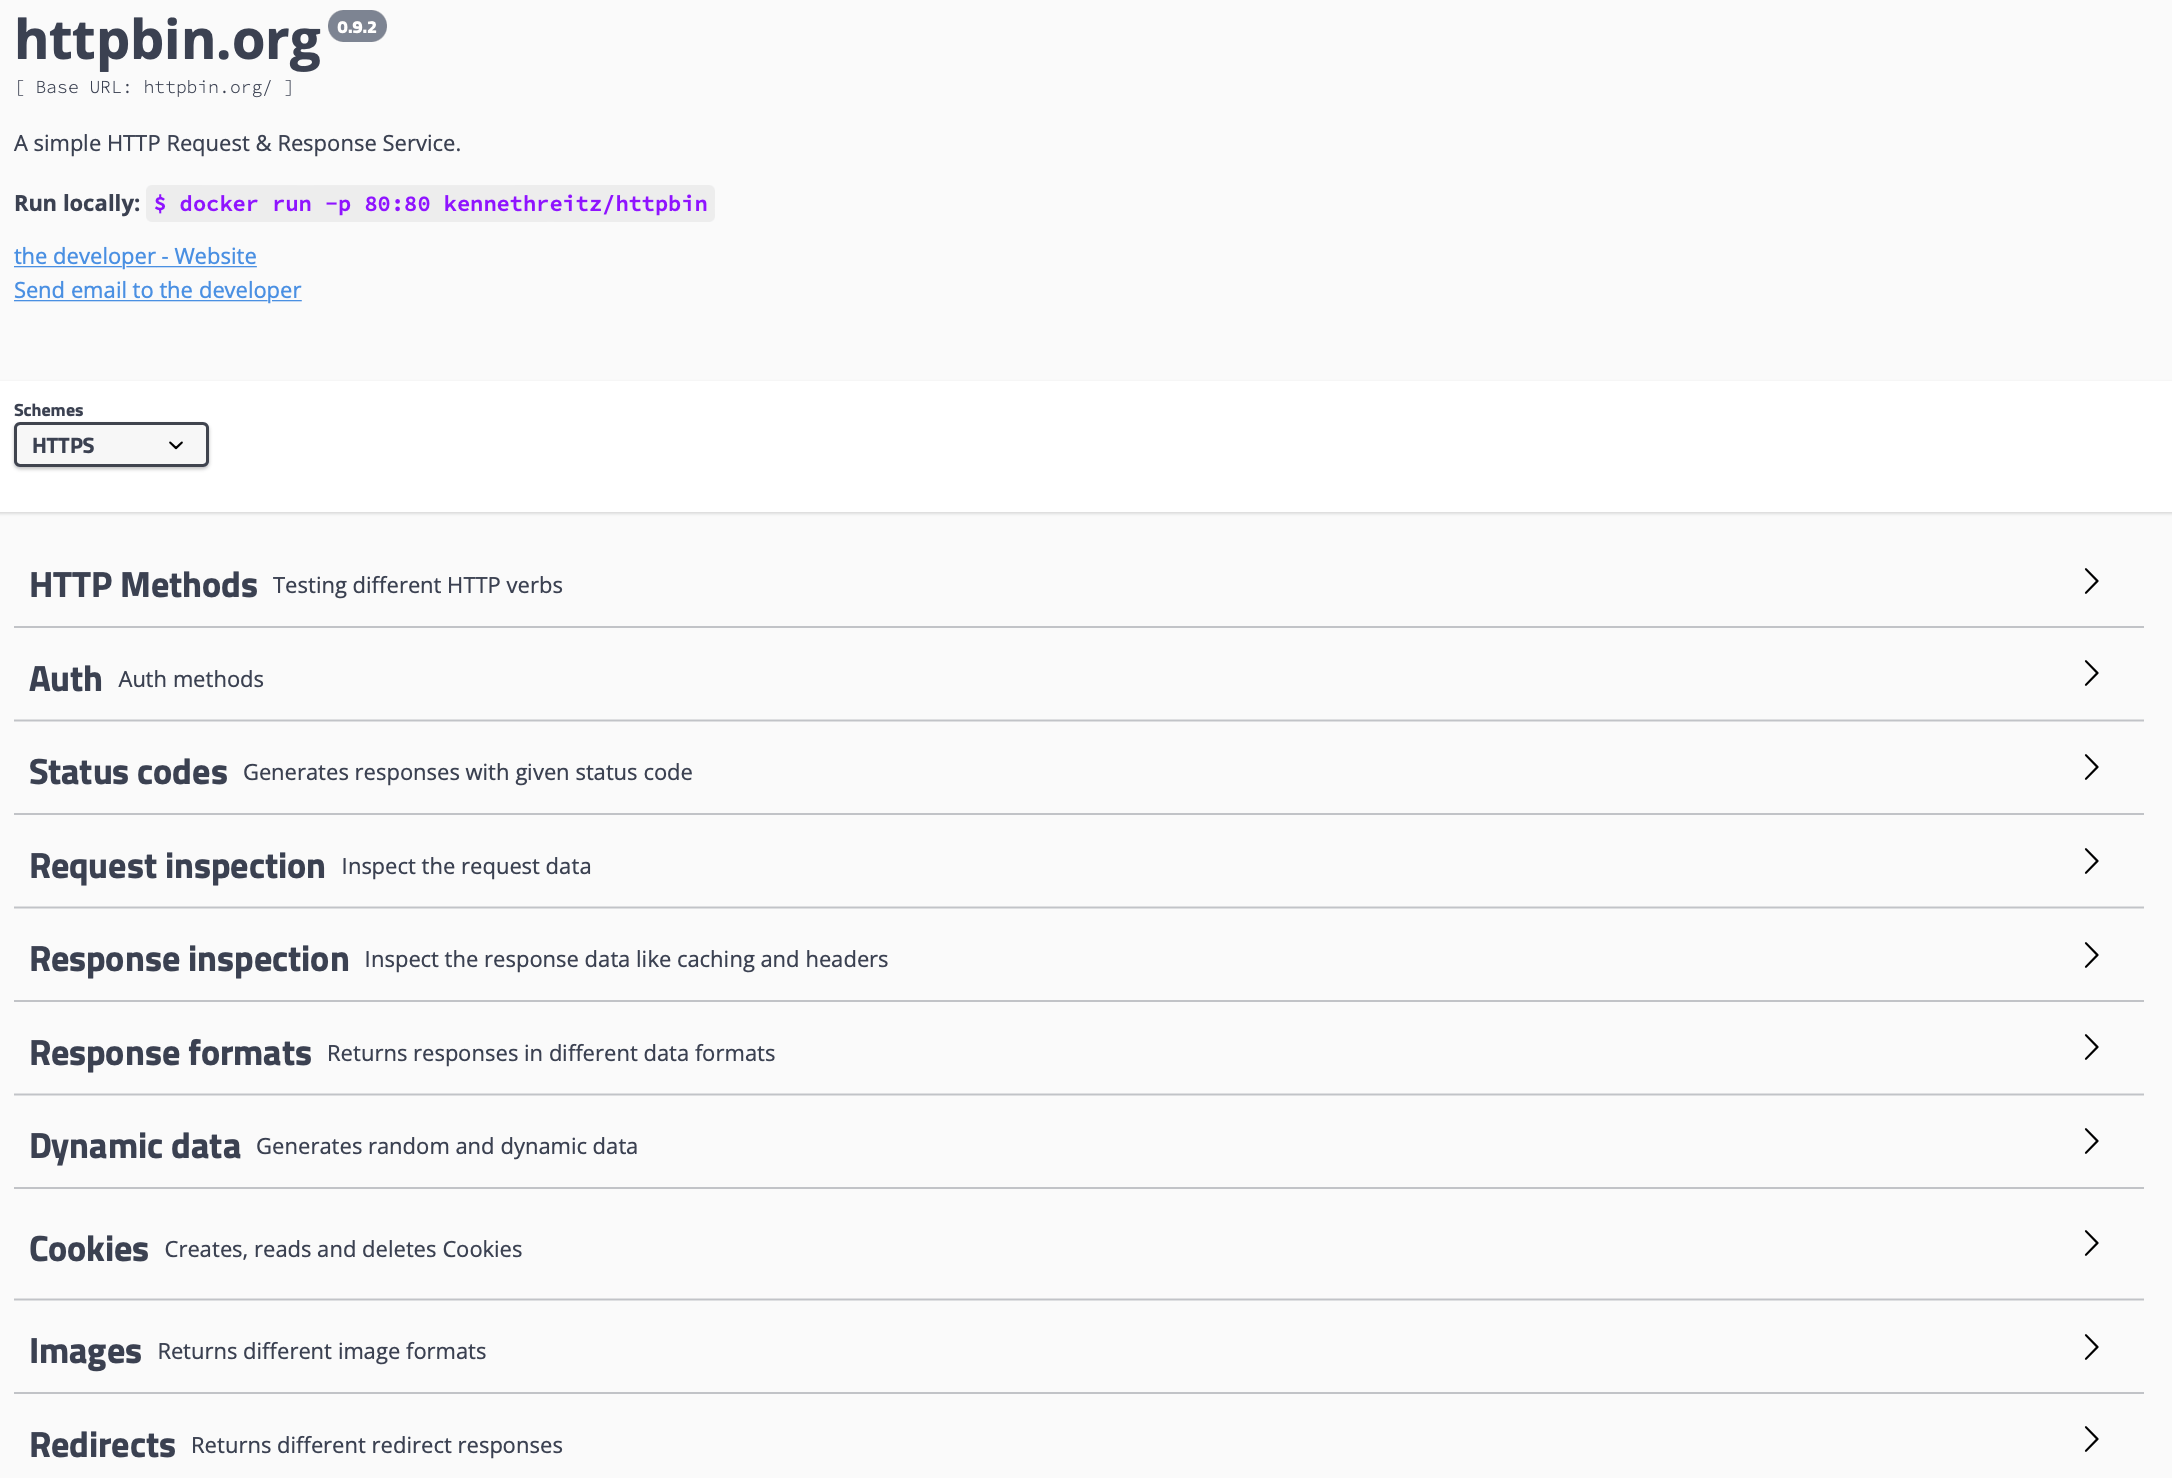Screen dimensions: 2172x1478
Task: Click arrow icon on Cookies row
Action: (x=2090, y=1243)
